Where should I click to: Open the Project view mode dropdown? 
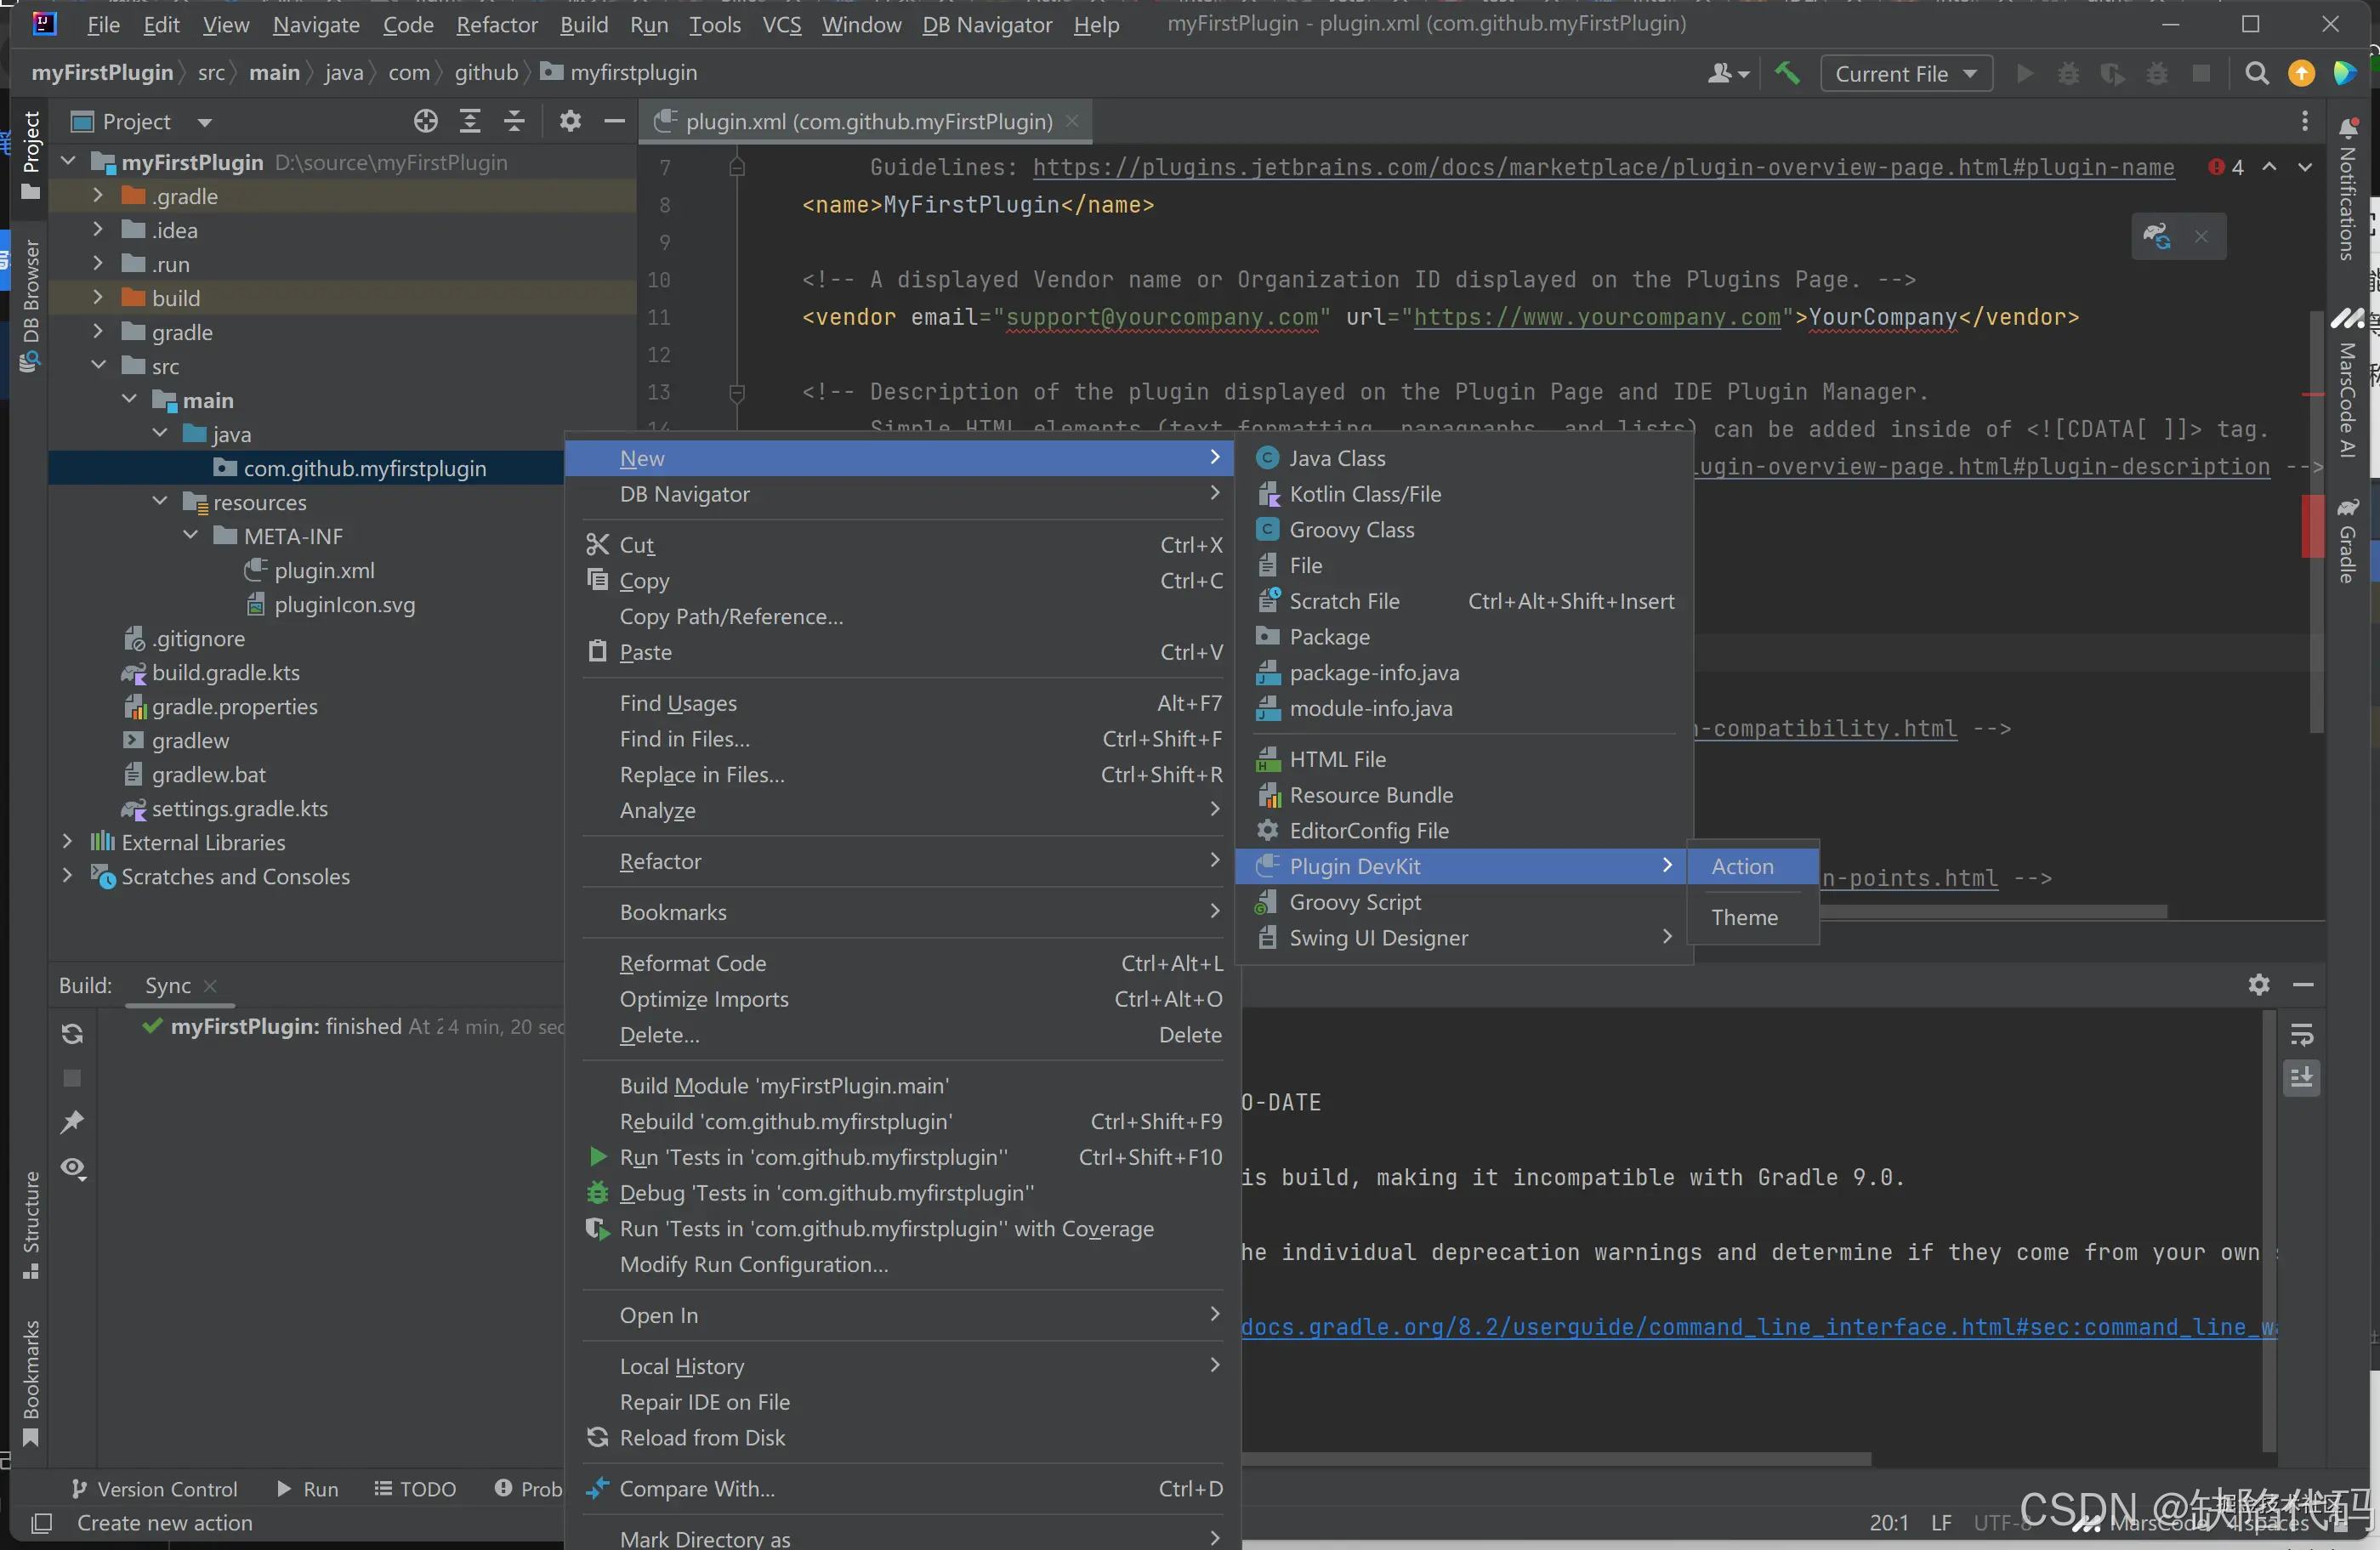142,121
